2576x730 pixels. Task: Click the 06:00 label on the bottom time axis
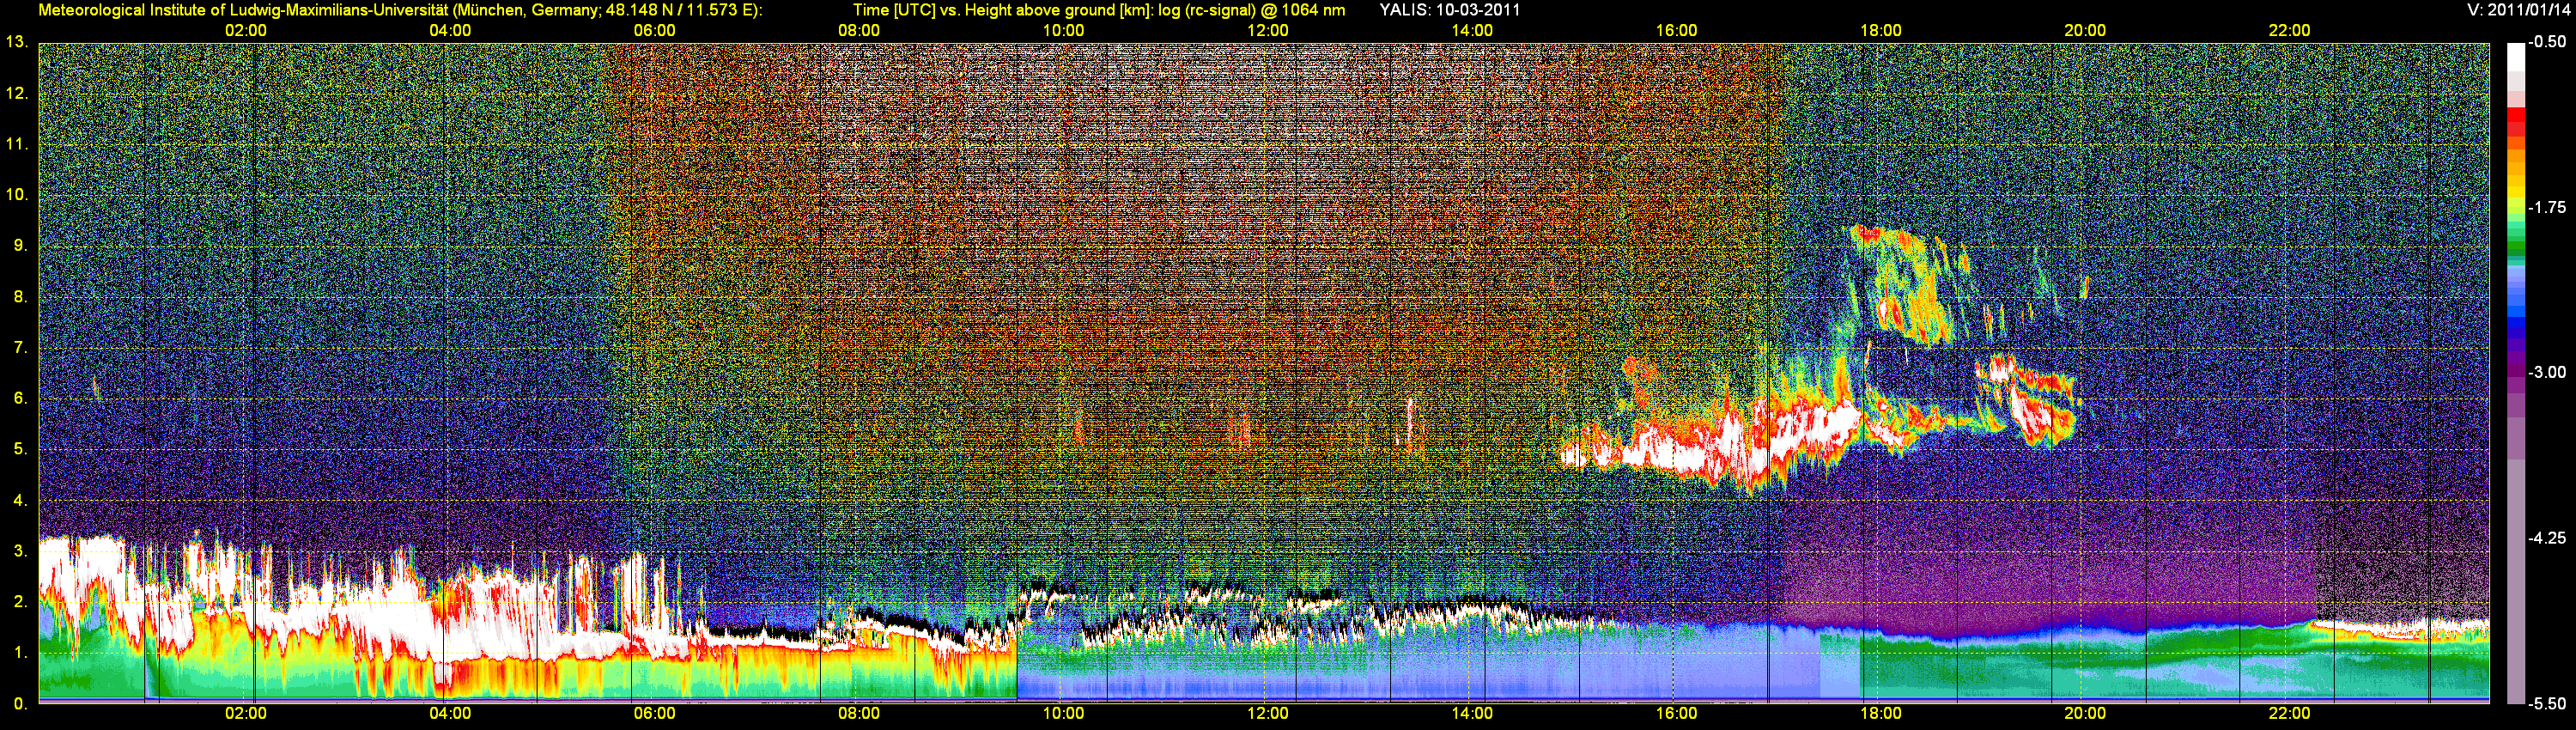[655, 714]
